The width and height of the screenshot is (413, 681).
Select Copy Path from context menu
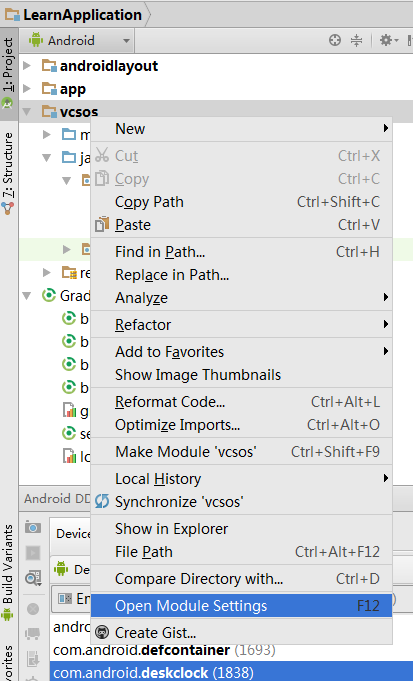coord(241,202)
